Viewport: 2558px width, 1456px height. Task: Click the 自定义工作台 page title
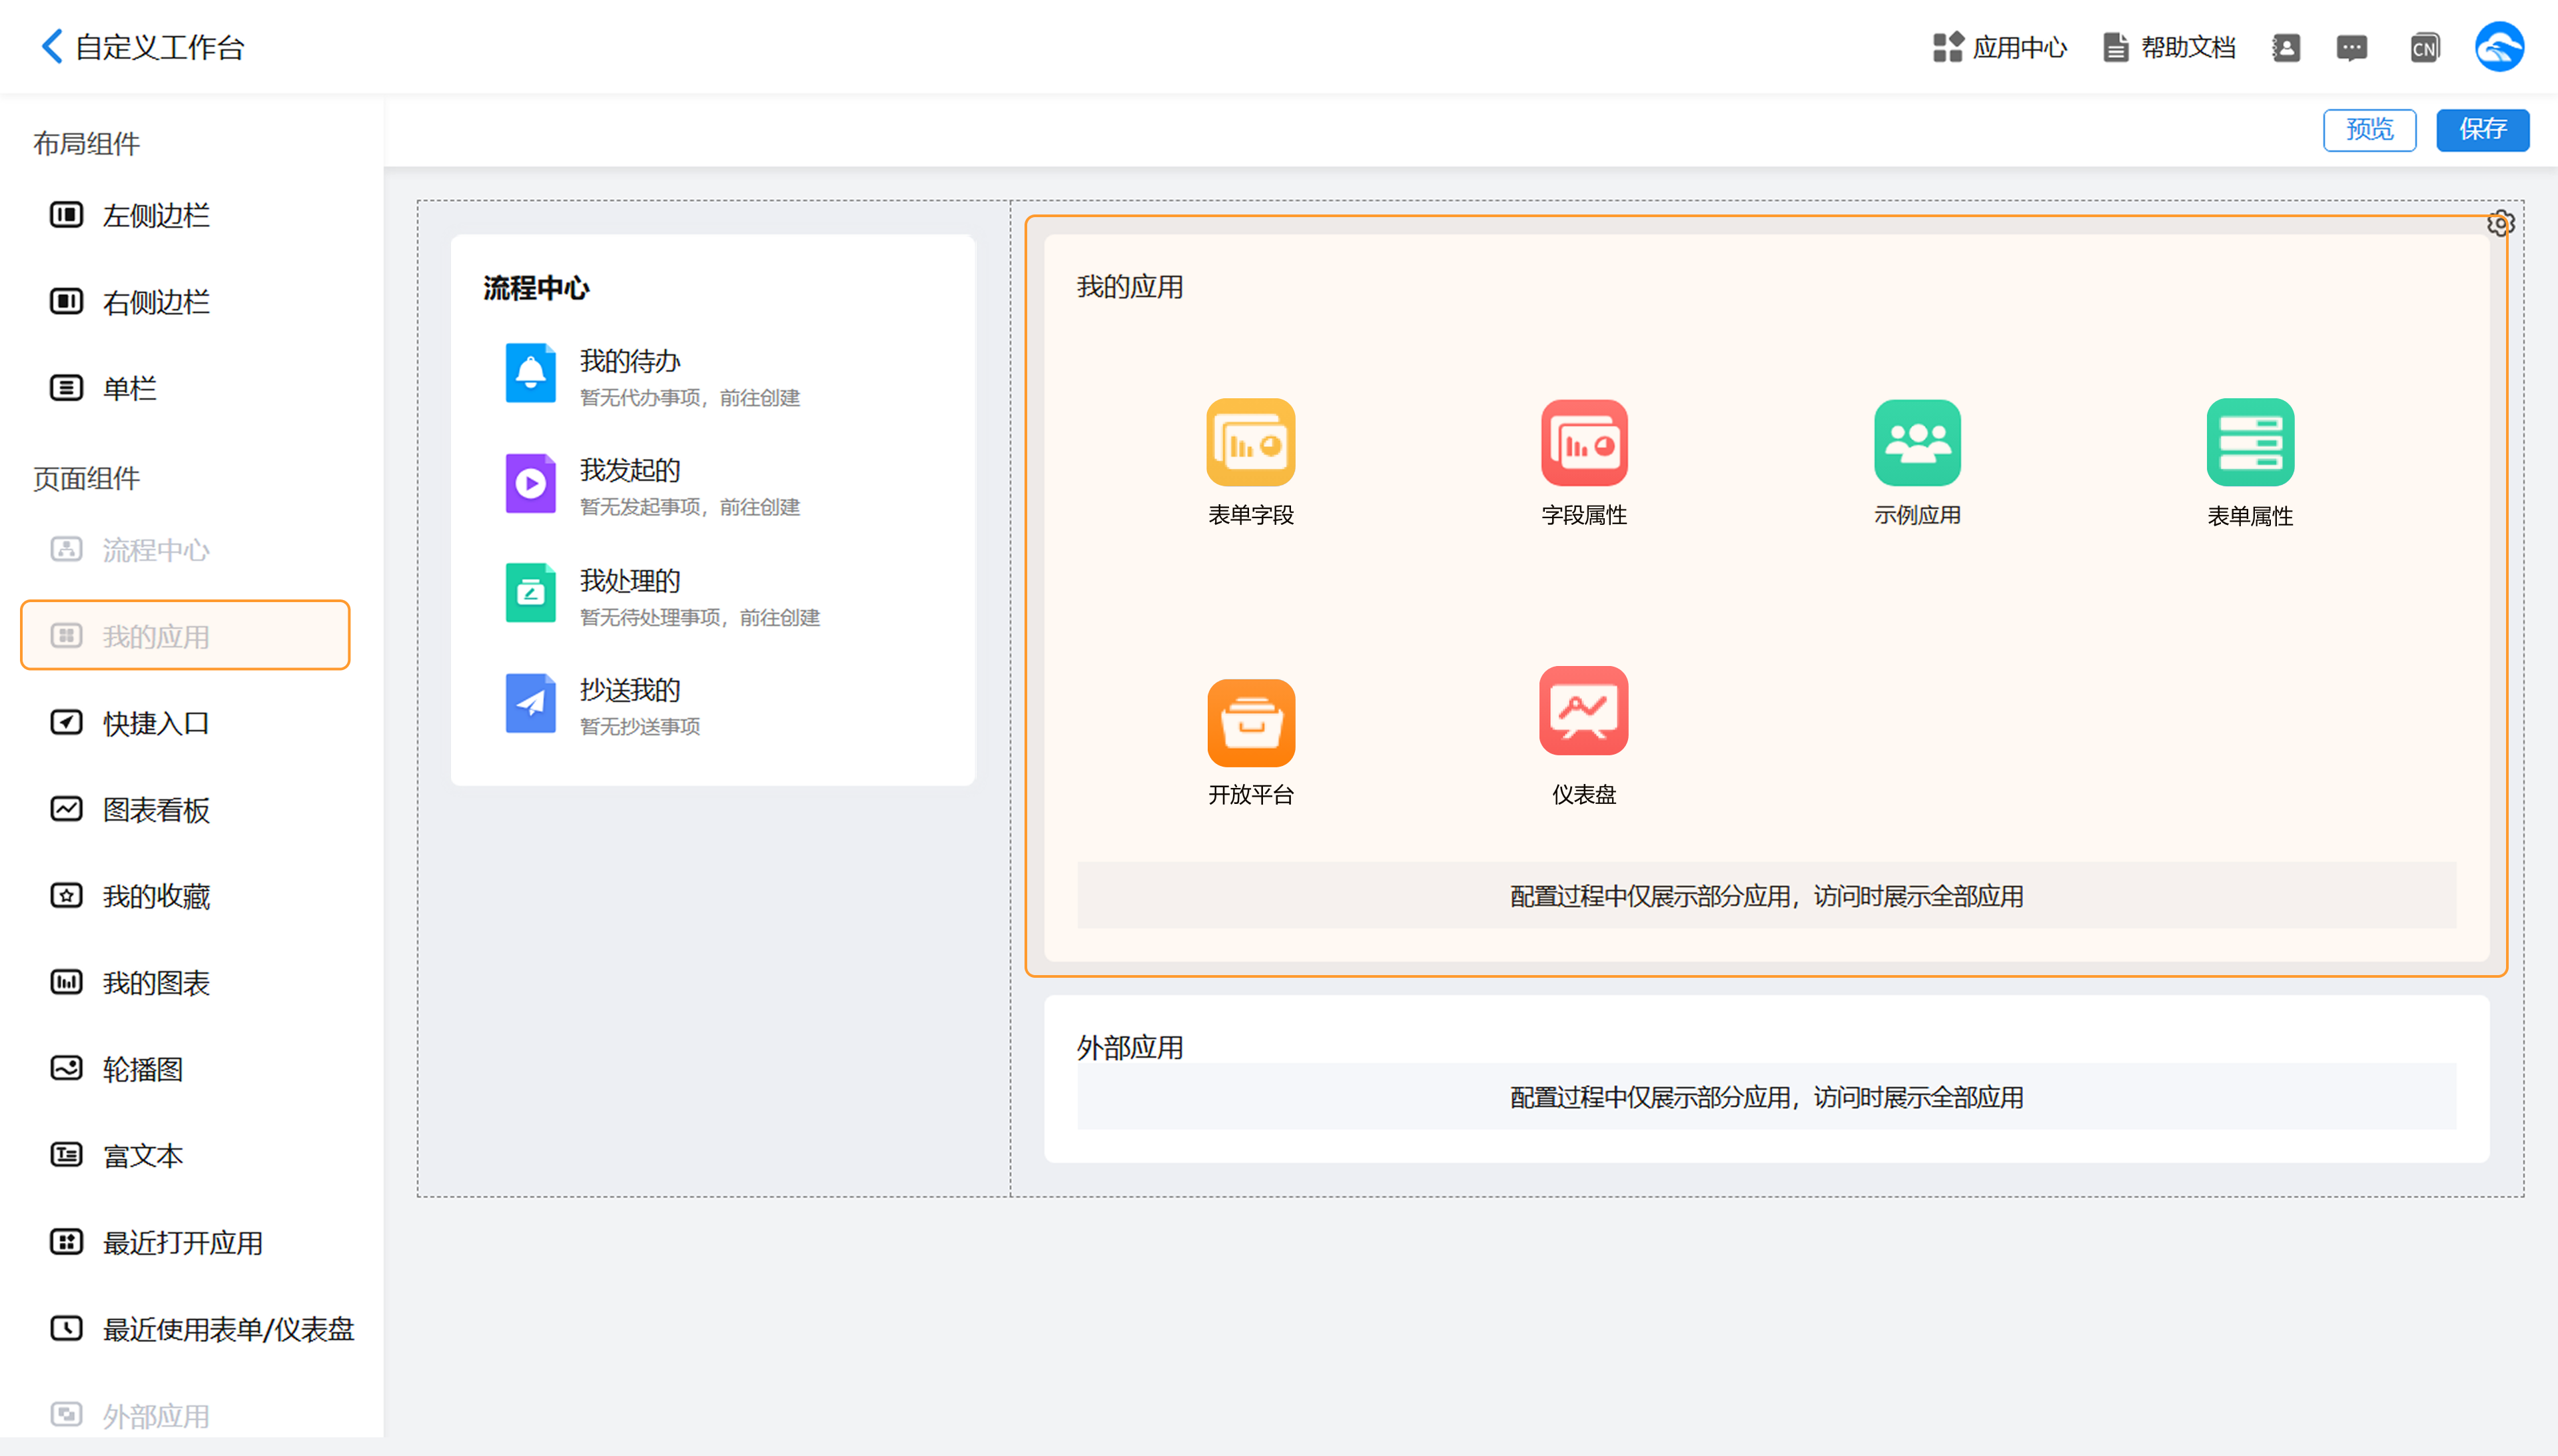click(160, 47)
